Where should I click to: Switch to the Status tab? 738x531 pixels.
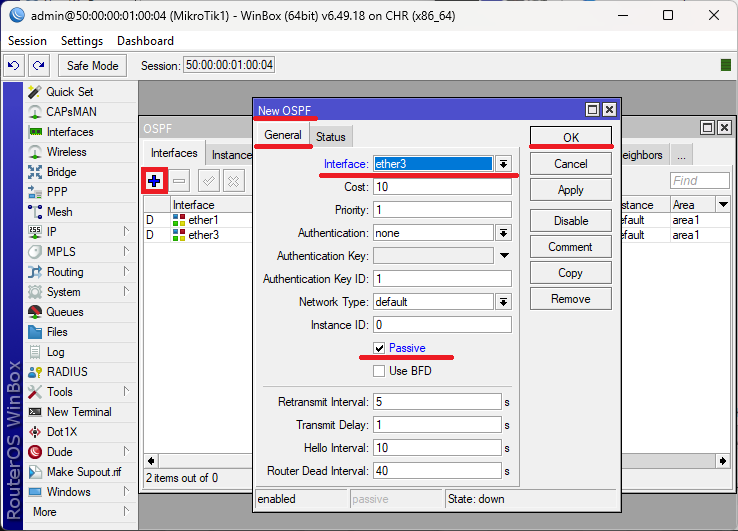click(x=331, y=137)
